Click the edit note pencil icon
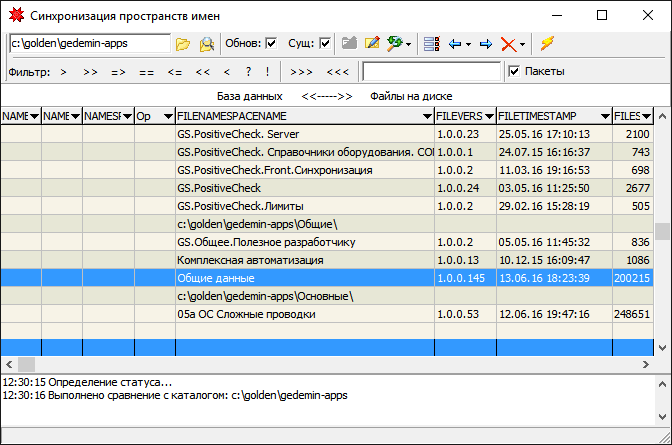The width and height of the screenshot is (672, 445). pyautogui.click(x=372, y=44)
